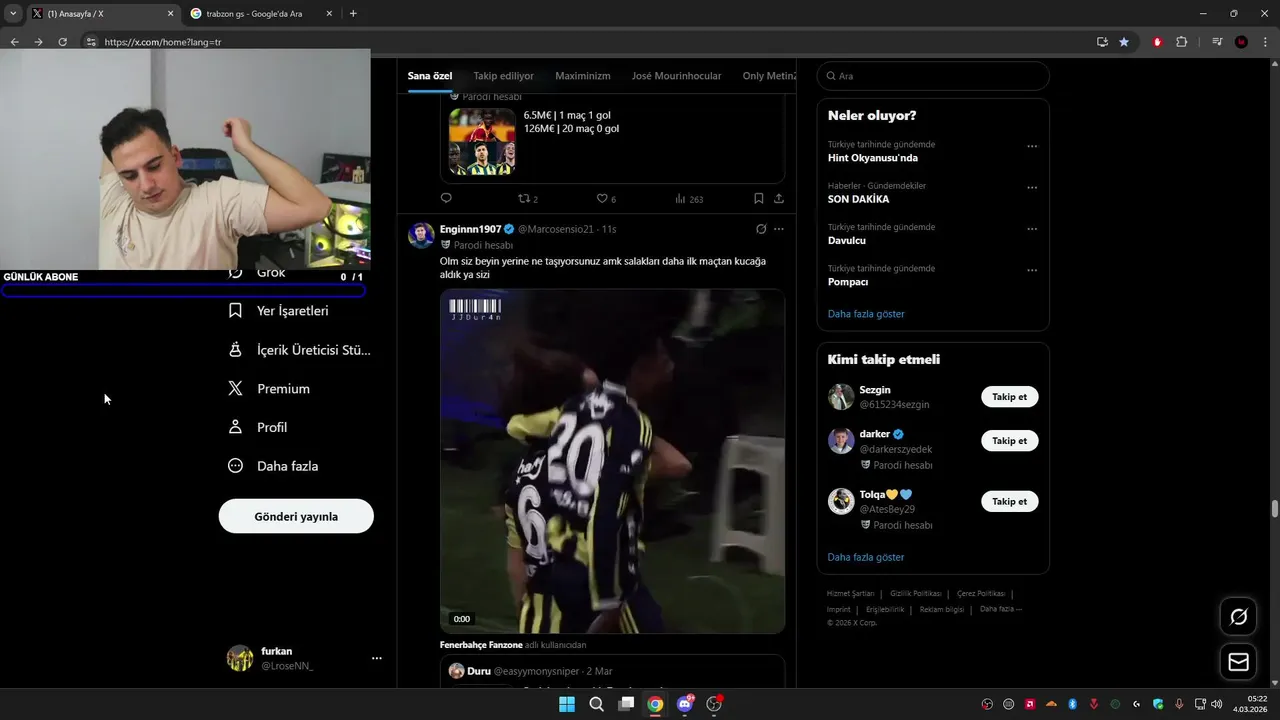1280x720 pixels.
Task: Click bookmark star in address bar
Action: point(1124,42)
